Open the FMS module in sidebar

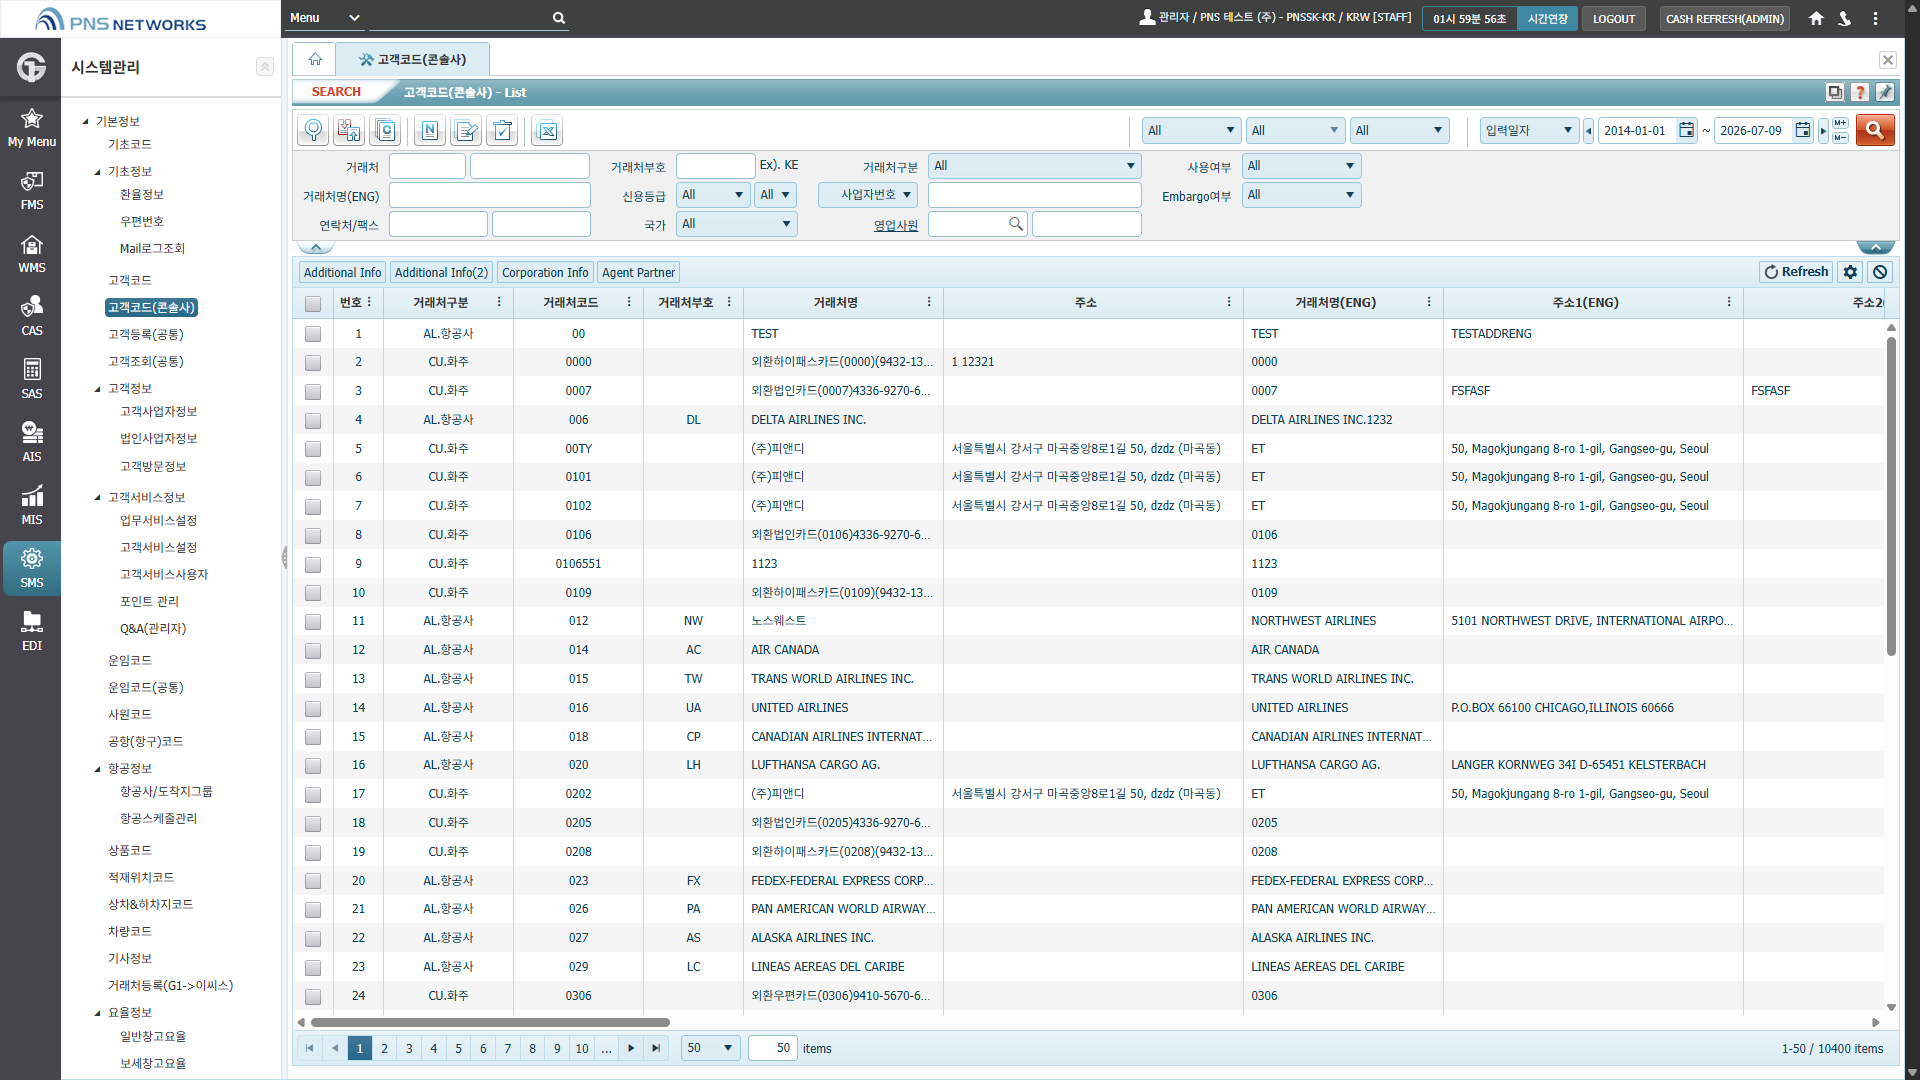point(31,190)
